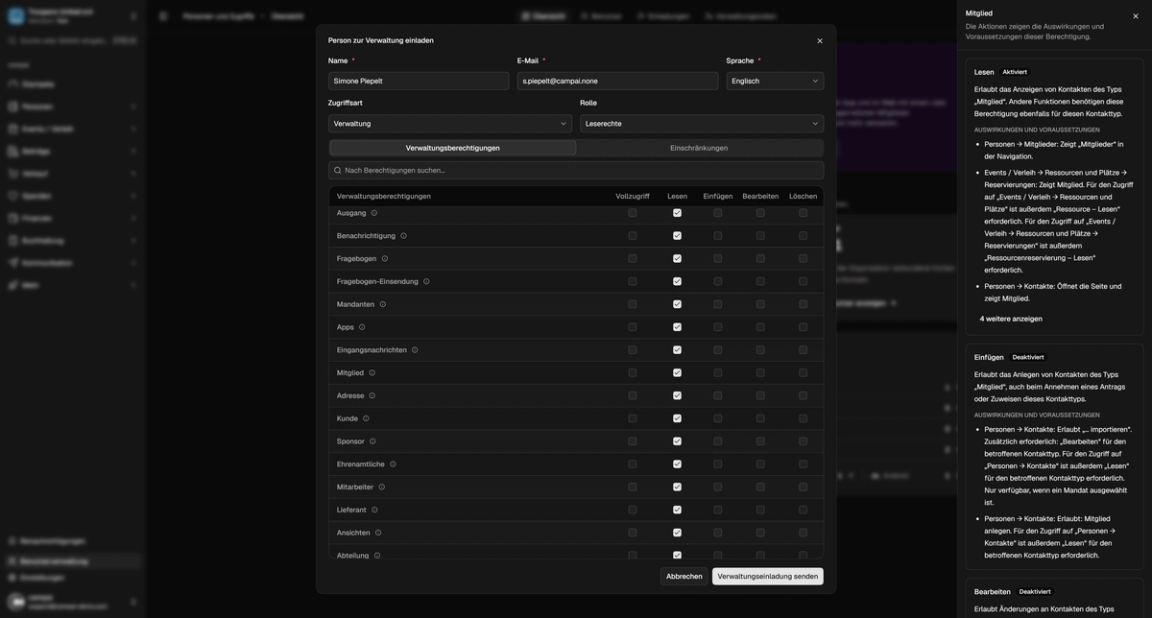Click info icon beside Fragebogen
Image resolution: width=1152 pixels, height=618 pixels.
[x=384, y=259]
